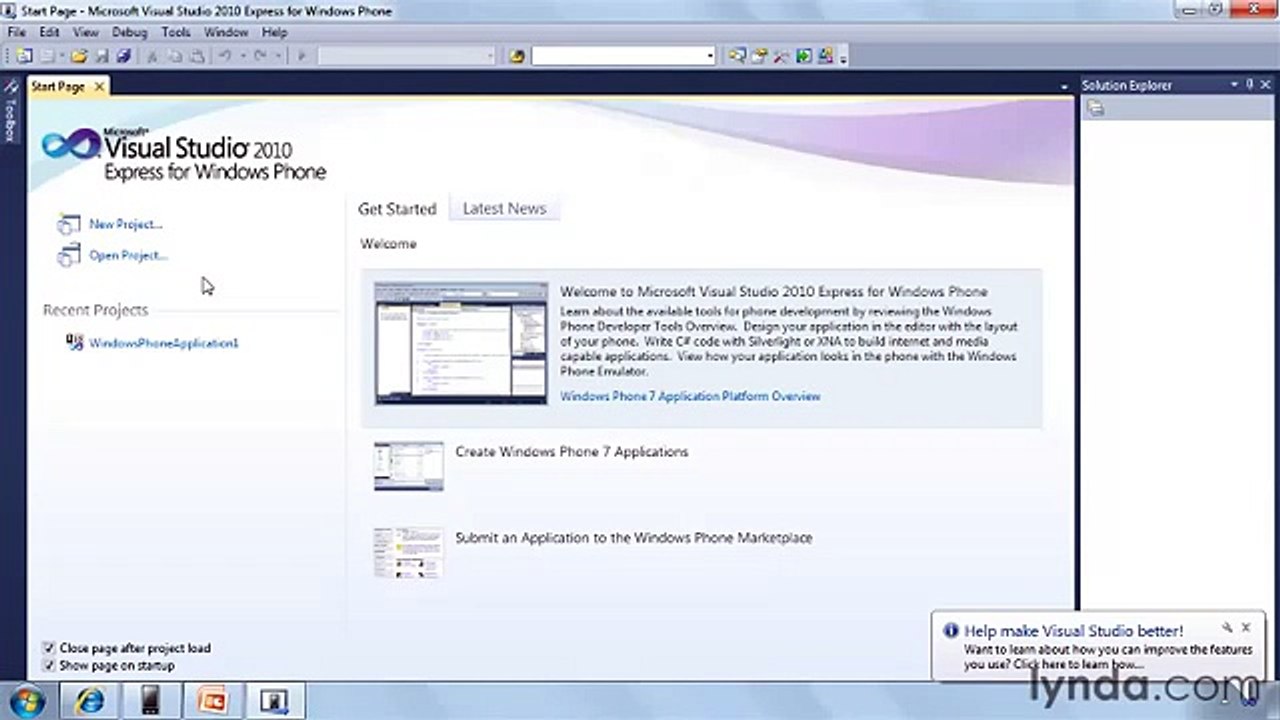Image resolution: width=1280 pixels, height=720 pixels.
Task: Expand the Redo history dropdown arrow
Action: point(278,56)
